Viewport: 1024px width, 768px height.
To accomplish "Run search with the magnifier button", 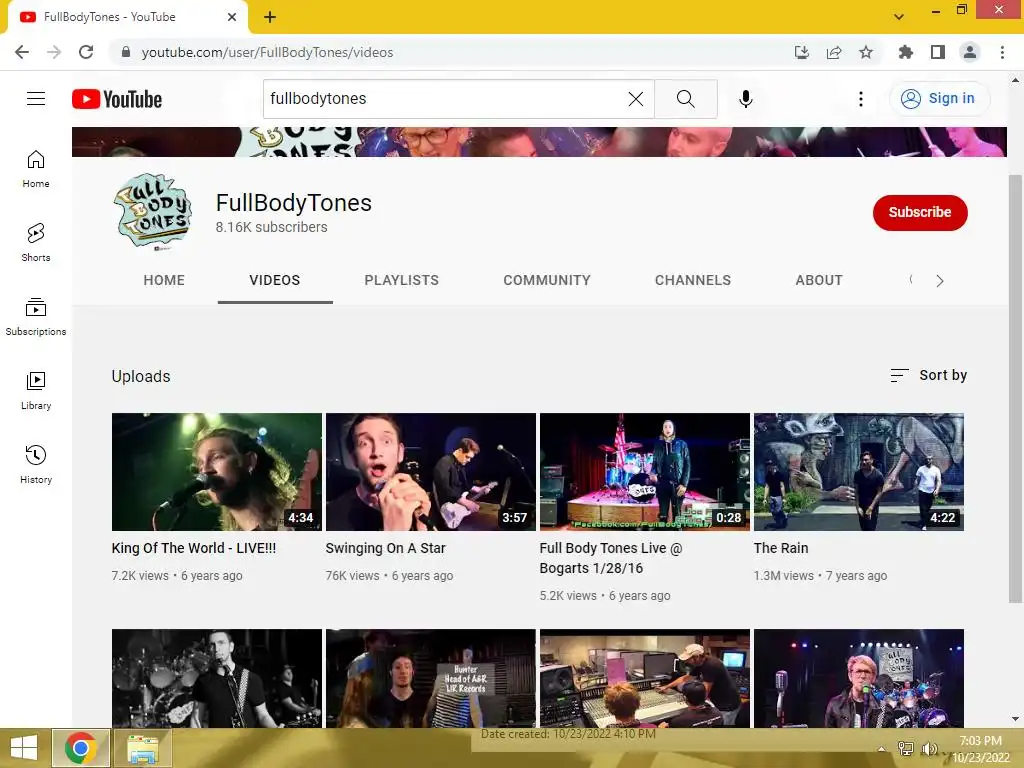I will pyautogui.click(x=686, y=99).
